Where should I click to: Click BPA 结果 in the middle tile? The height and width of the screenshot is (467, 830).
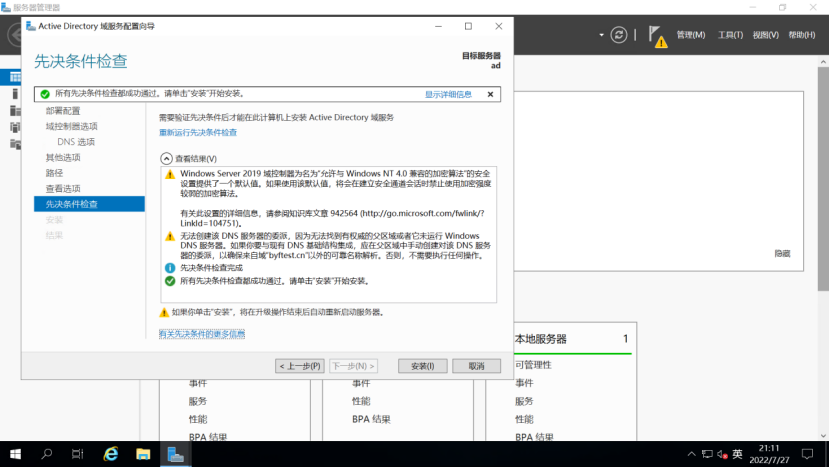[371, 419]
